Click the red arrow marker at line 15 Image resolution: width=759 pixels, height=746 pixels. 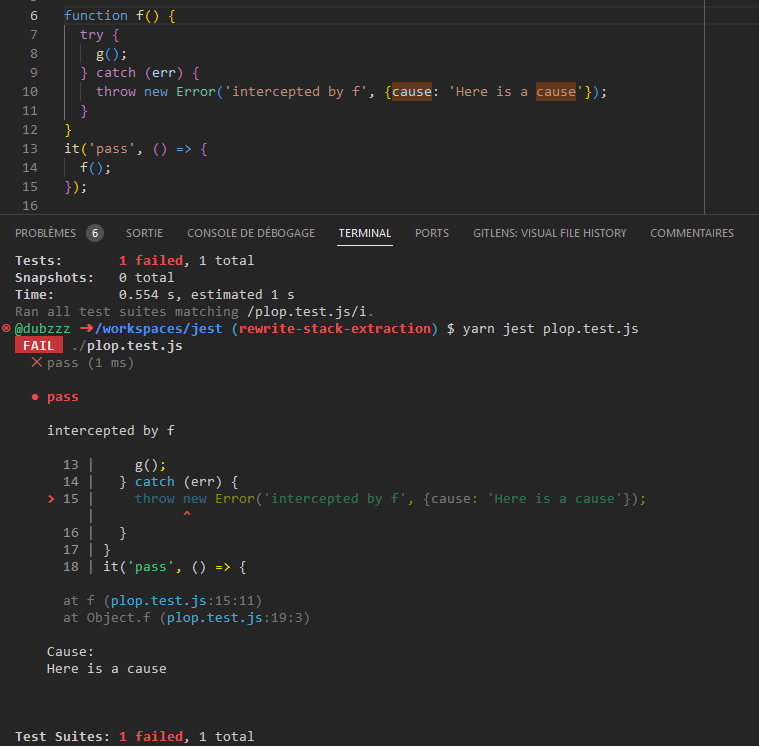click(52, 498)
